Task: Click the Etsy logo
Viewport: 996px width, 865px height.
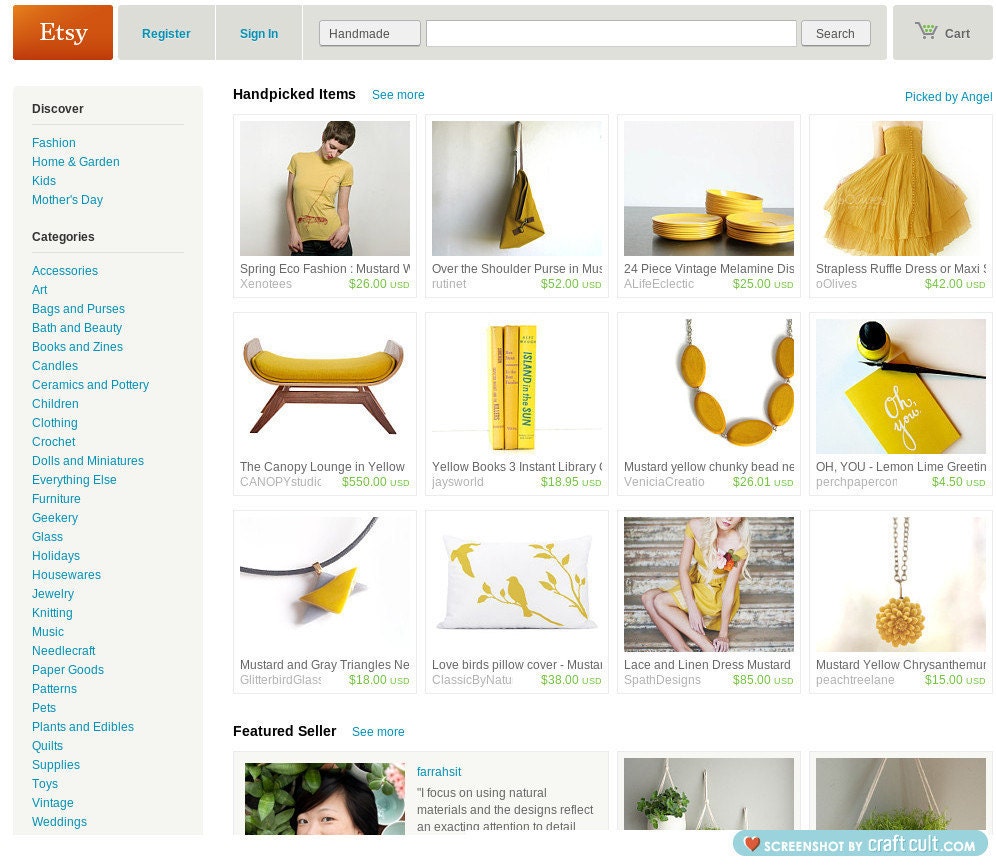Action: (x=63, y=32)
